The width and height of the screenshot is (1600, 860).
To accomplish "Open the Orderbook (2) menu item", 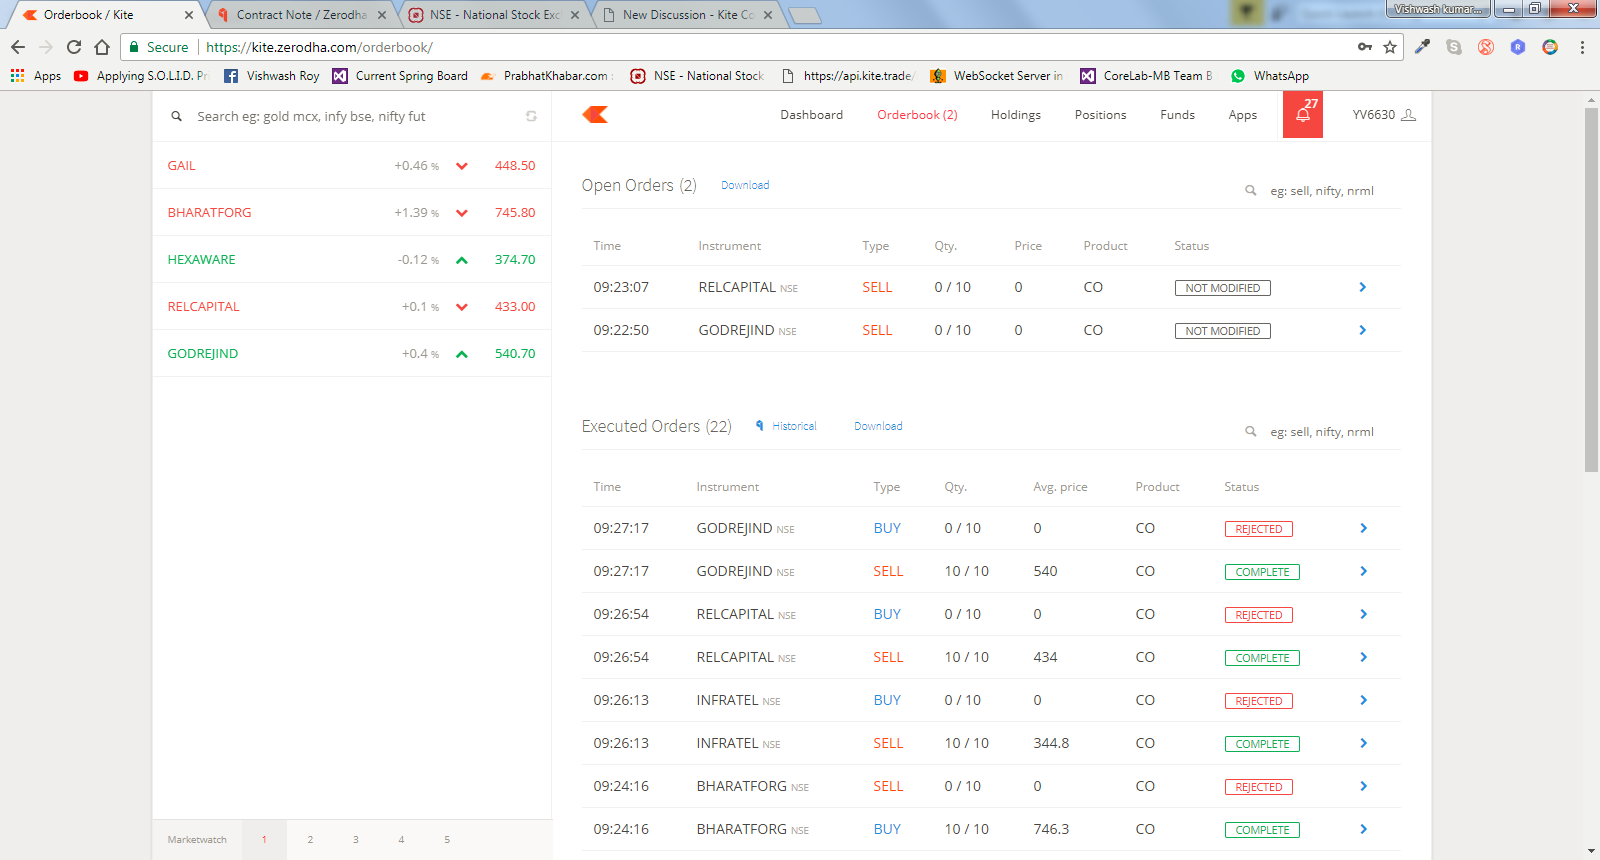I will click(917, 115).
